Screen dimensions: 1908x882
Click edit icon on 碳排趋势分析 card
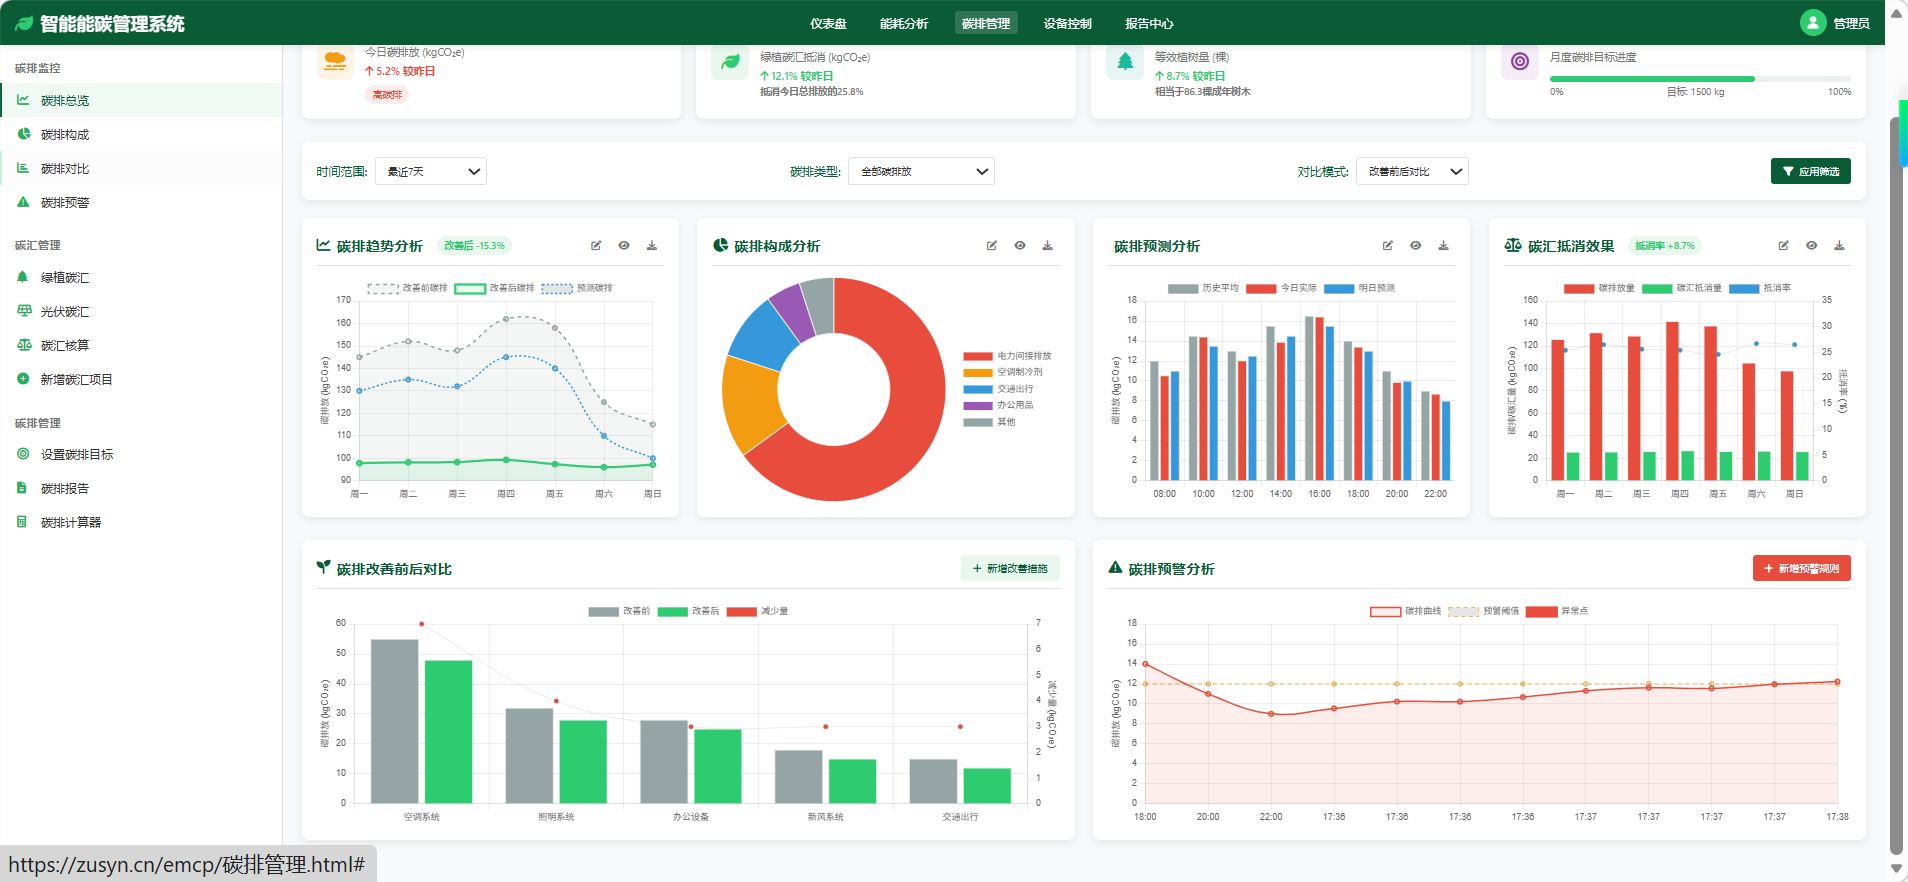(596, 246)
